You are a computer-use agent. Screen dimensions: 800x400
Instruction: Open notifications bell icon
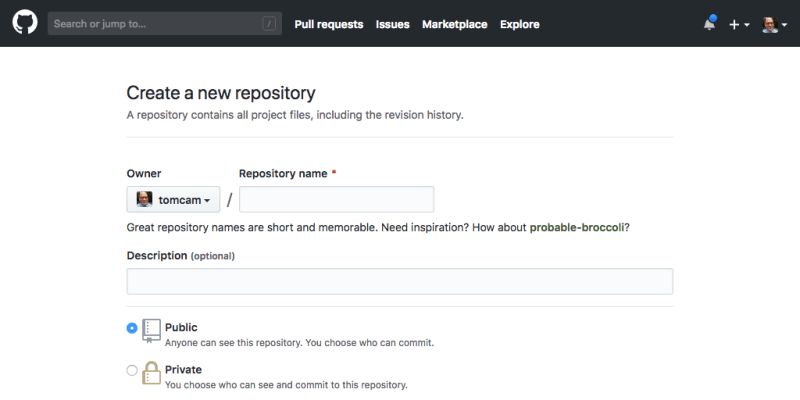point(709,24)
